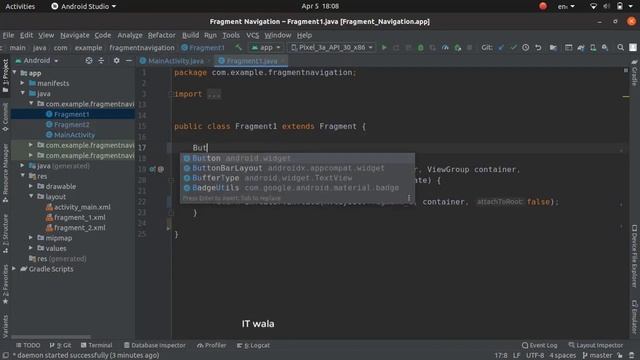
Task: Select ButtonBarLayout completion suggestion
Action: [298, 168]
